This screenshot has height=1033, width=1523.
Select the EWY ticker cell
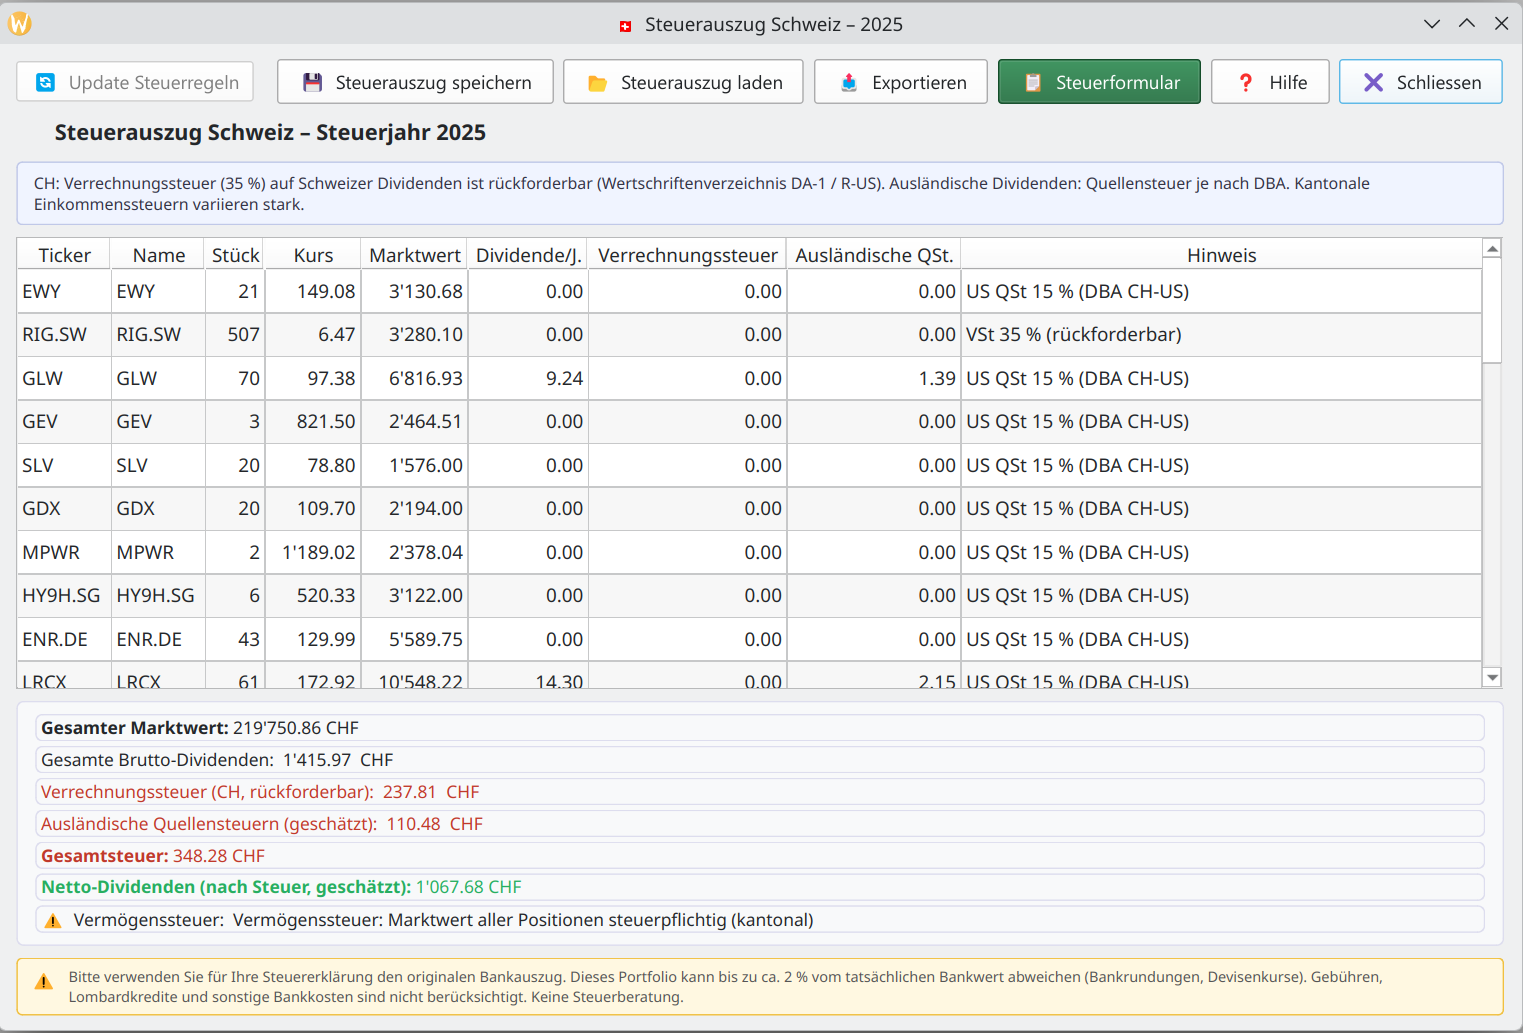click(x=64, y=291)
